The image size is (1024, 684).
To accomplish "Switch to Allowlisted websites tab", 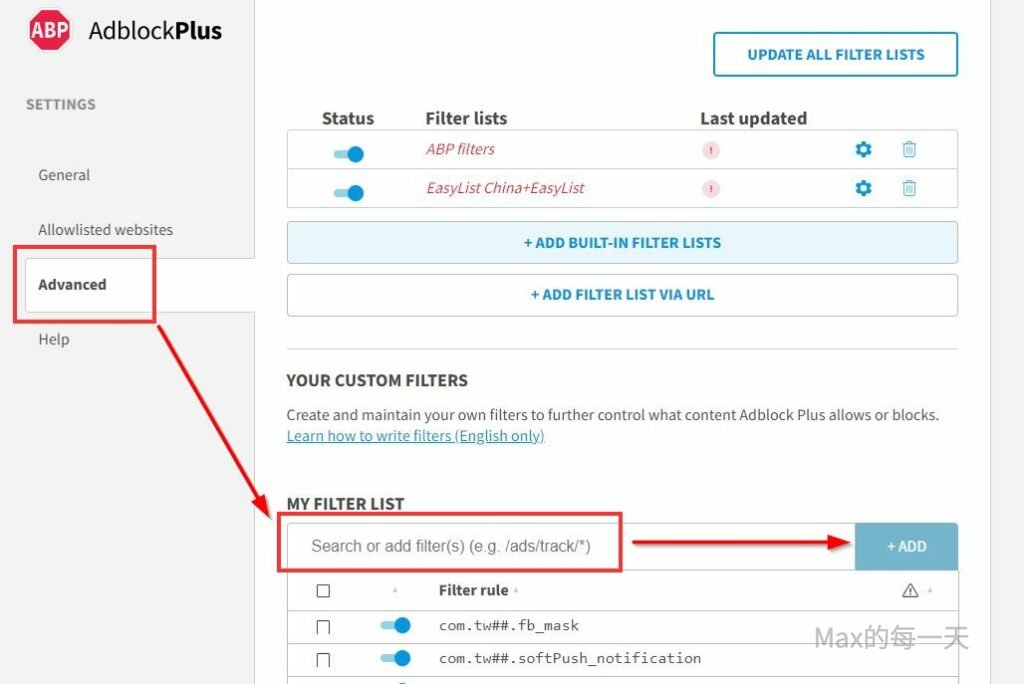I will 105,230.
